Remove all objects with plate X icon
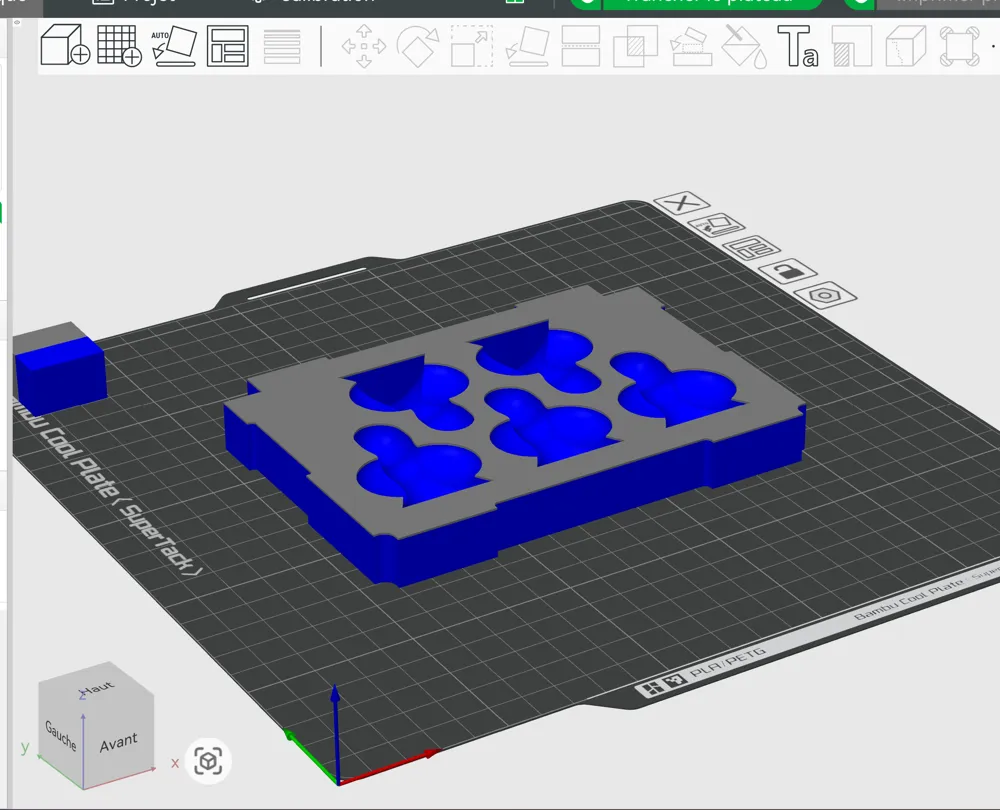Screen dimensions: 1000x810 pyautogui.click(x=682, y=203)
